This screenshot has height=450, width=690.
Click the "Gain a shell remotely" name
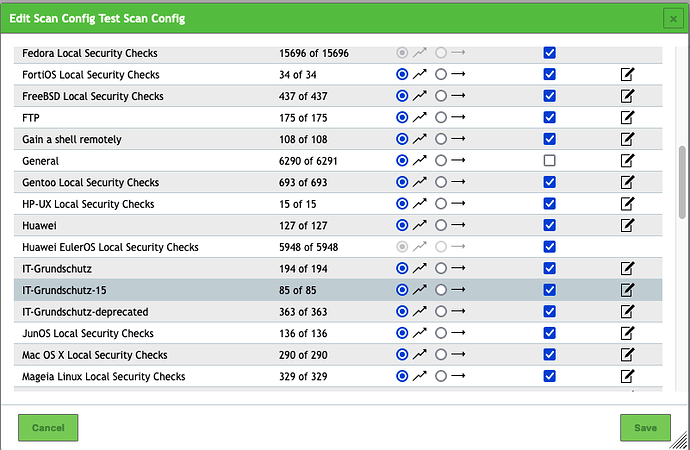72,139
